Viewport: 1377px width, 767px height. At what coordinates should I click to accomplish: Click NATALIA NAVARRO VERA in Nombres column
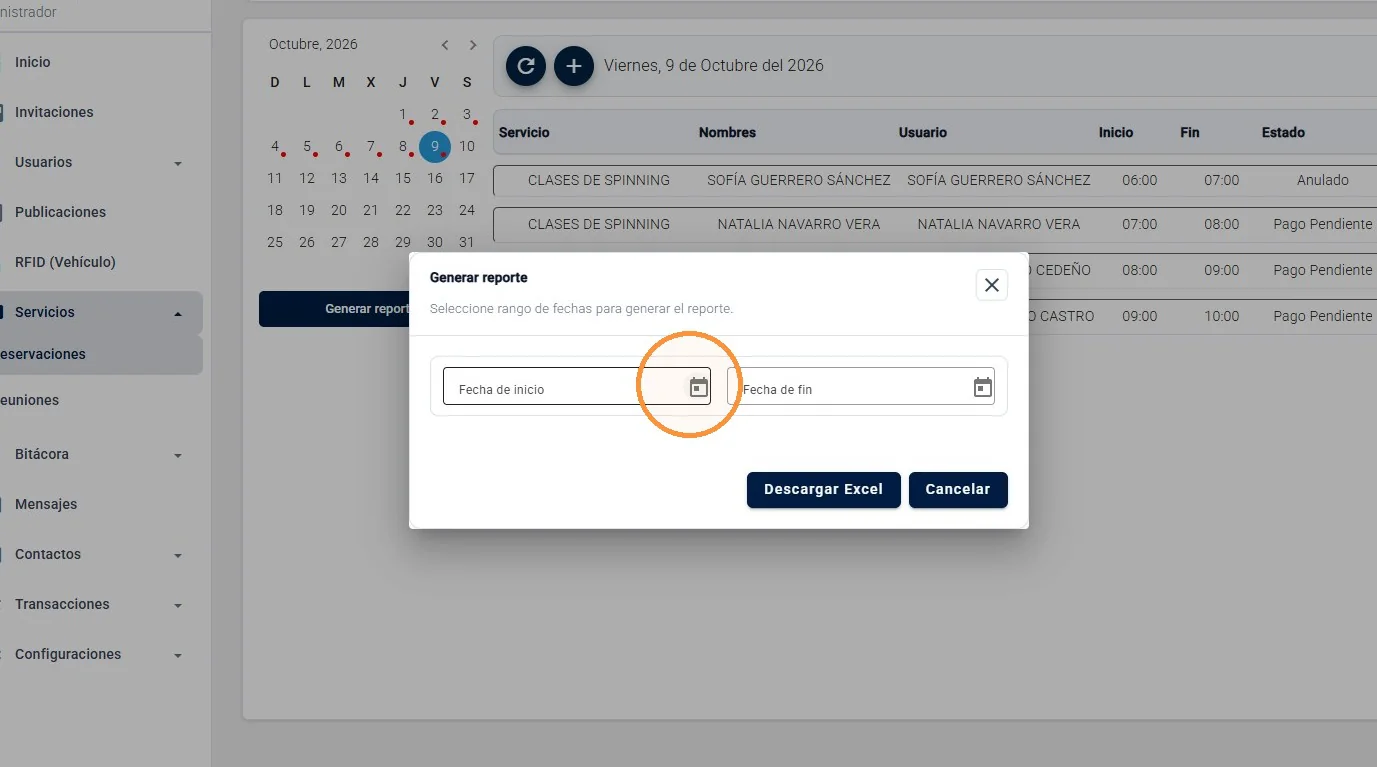point(799,224)
